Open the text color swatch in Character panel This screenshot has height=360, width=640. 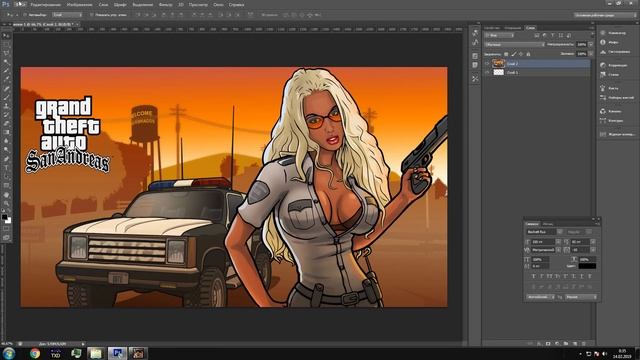point(587,266)
